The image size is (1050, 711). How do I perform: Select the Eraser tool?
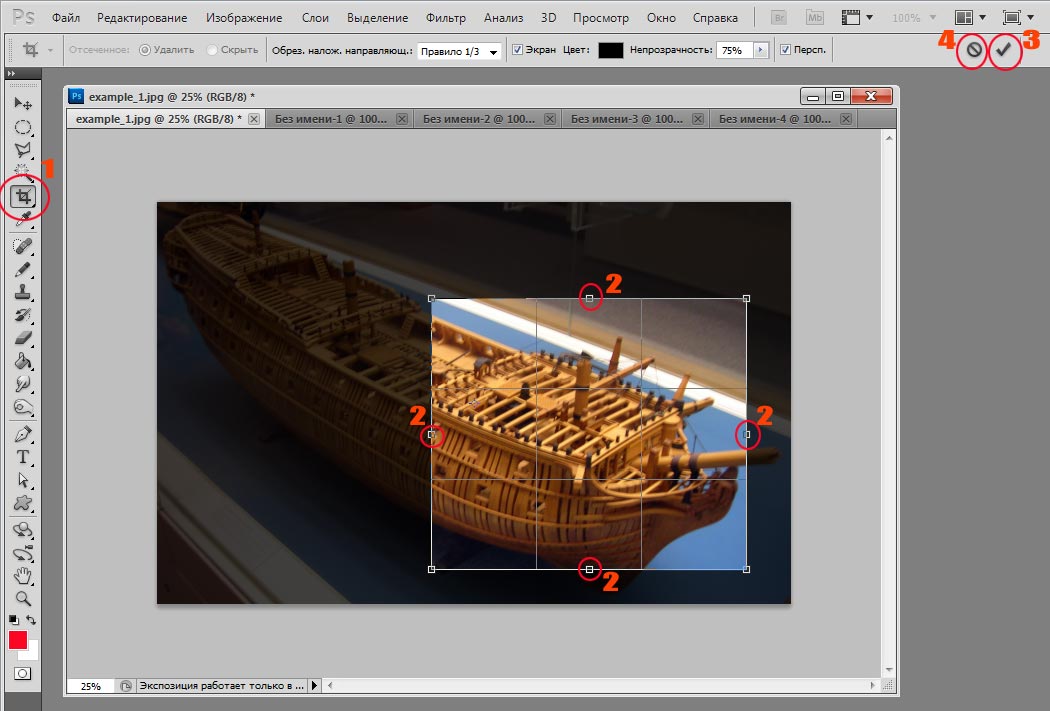[x=22, y=338]
